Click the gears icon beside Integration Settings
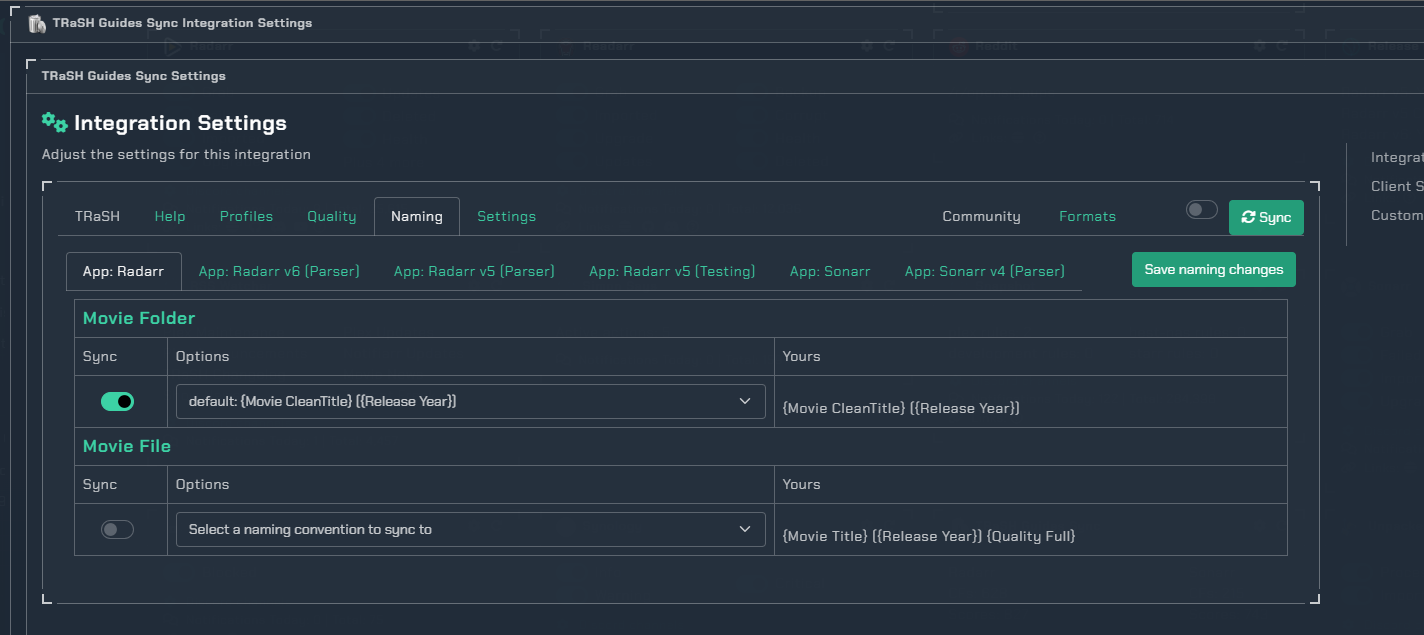Viewport: 1424px width, 635px height. (54, 123)
